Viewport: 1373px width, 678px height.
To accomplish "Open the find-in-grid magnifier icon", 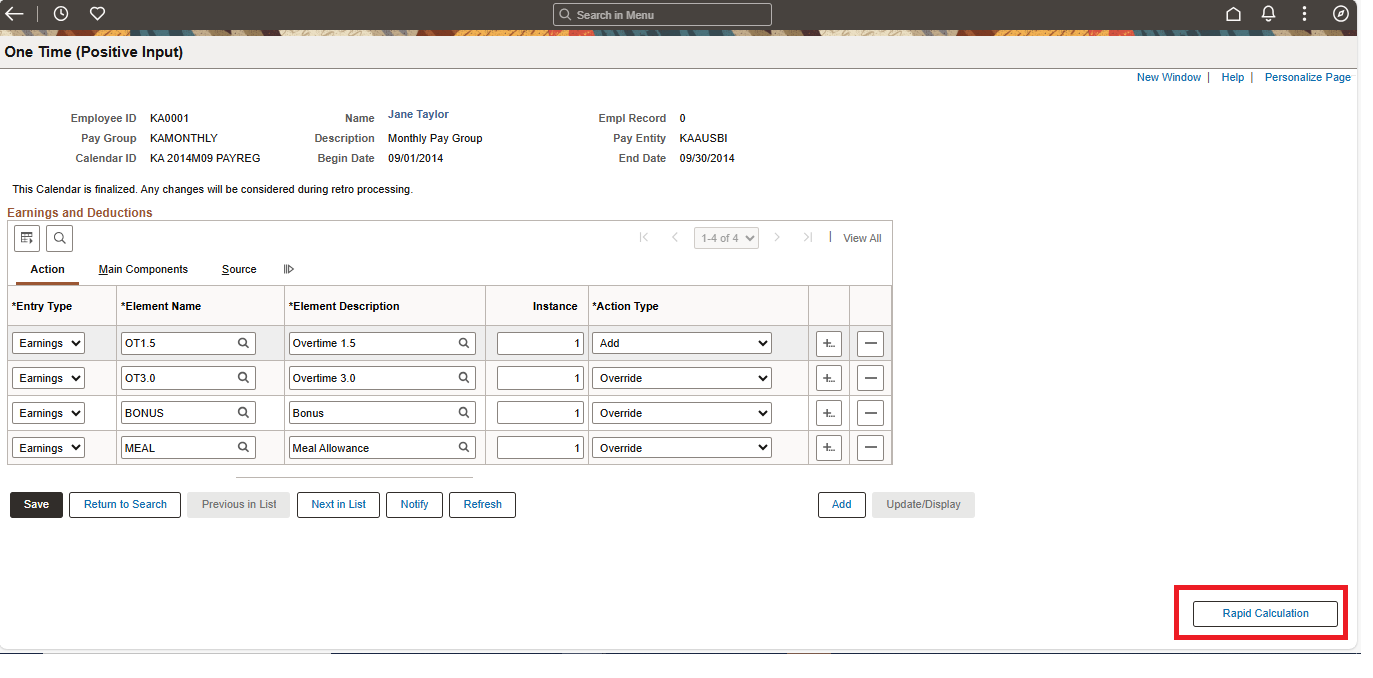I will pos(59,238).
